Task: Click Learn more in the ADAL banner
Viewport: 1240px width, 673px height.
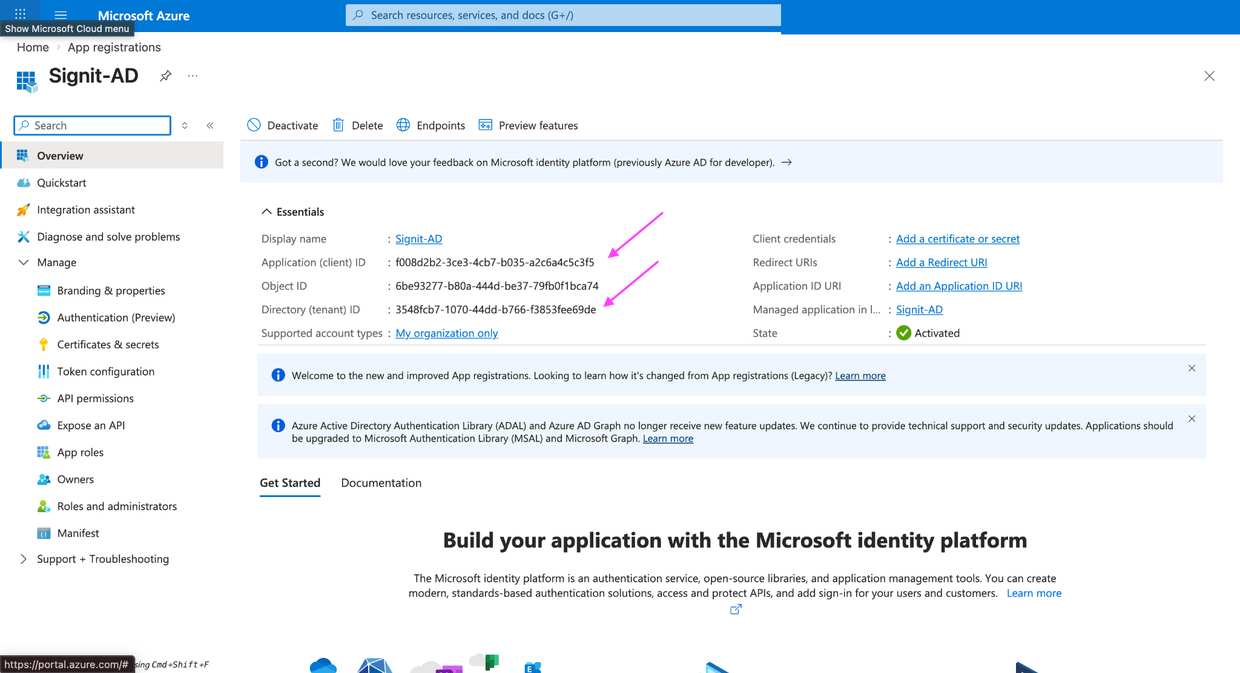Action: [668, 439]
